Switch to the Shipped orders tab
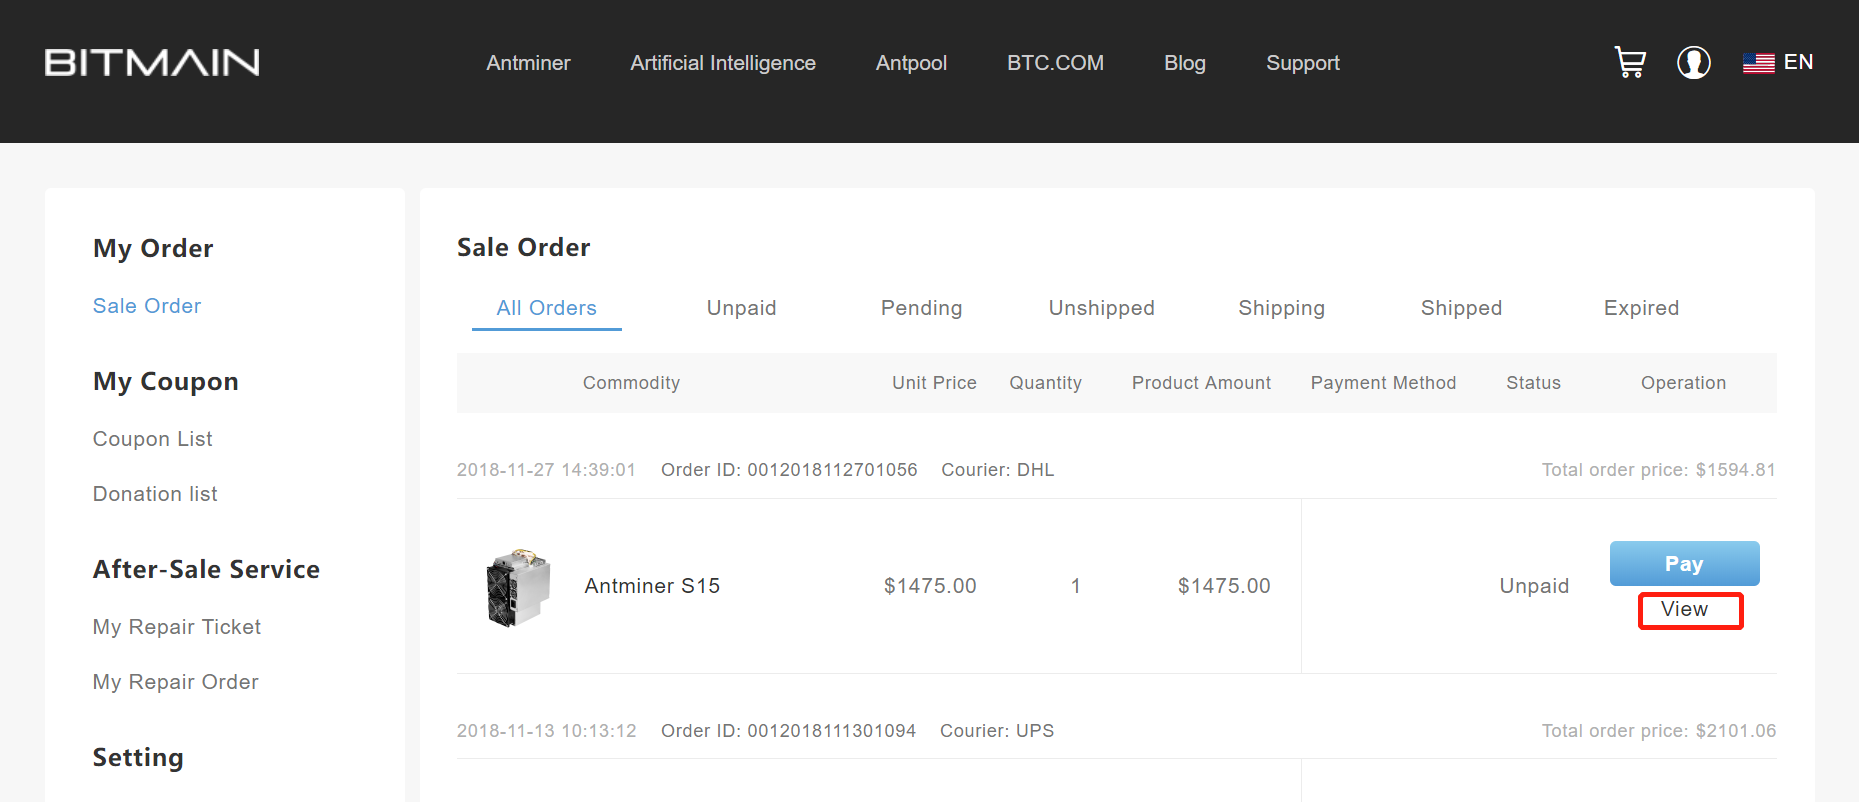Image resolution: width=1859 pixels, height=802 pixels. pos(1461,308)
